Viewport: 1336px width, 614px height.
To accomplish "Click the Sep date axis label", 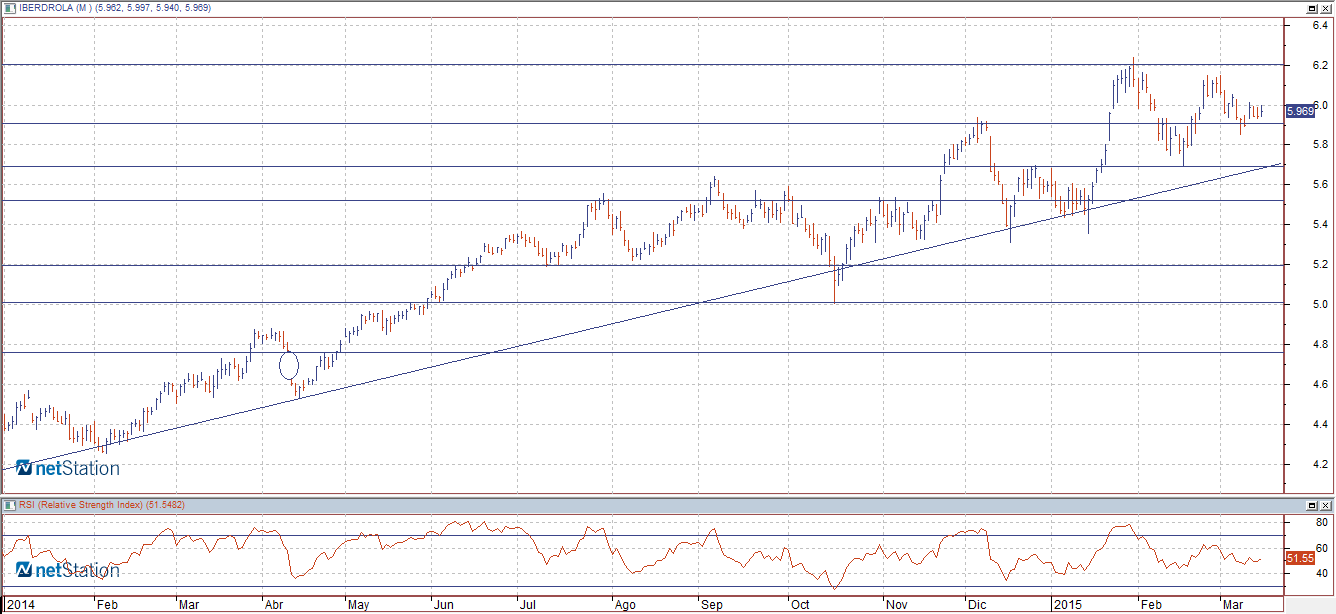I will (x=711, y=605).
